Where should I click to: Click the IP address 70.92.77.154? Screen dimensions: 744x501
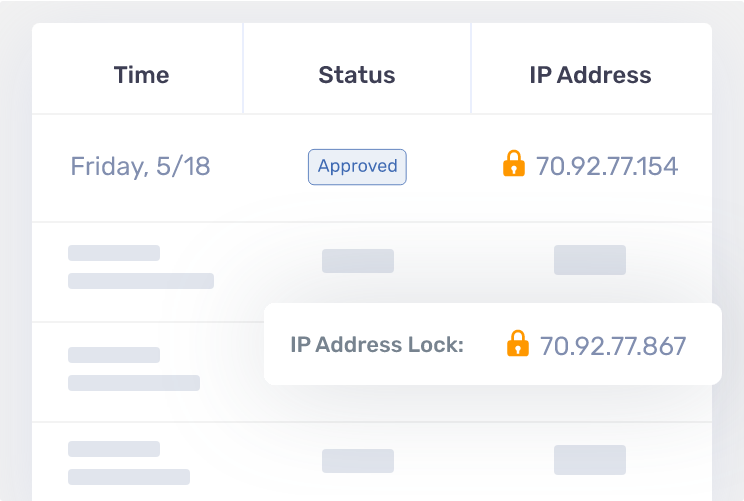pos(607,167)
